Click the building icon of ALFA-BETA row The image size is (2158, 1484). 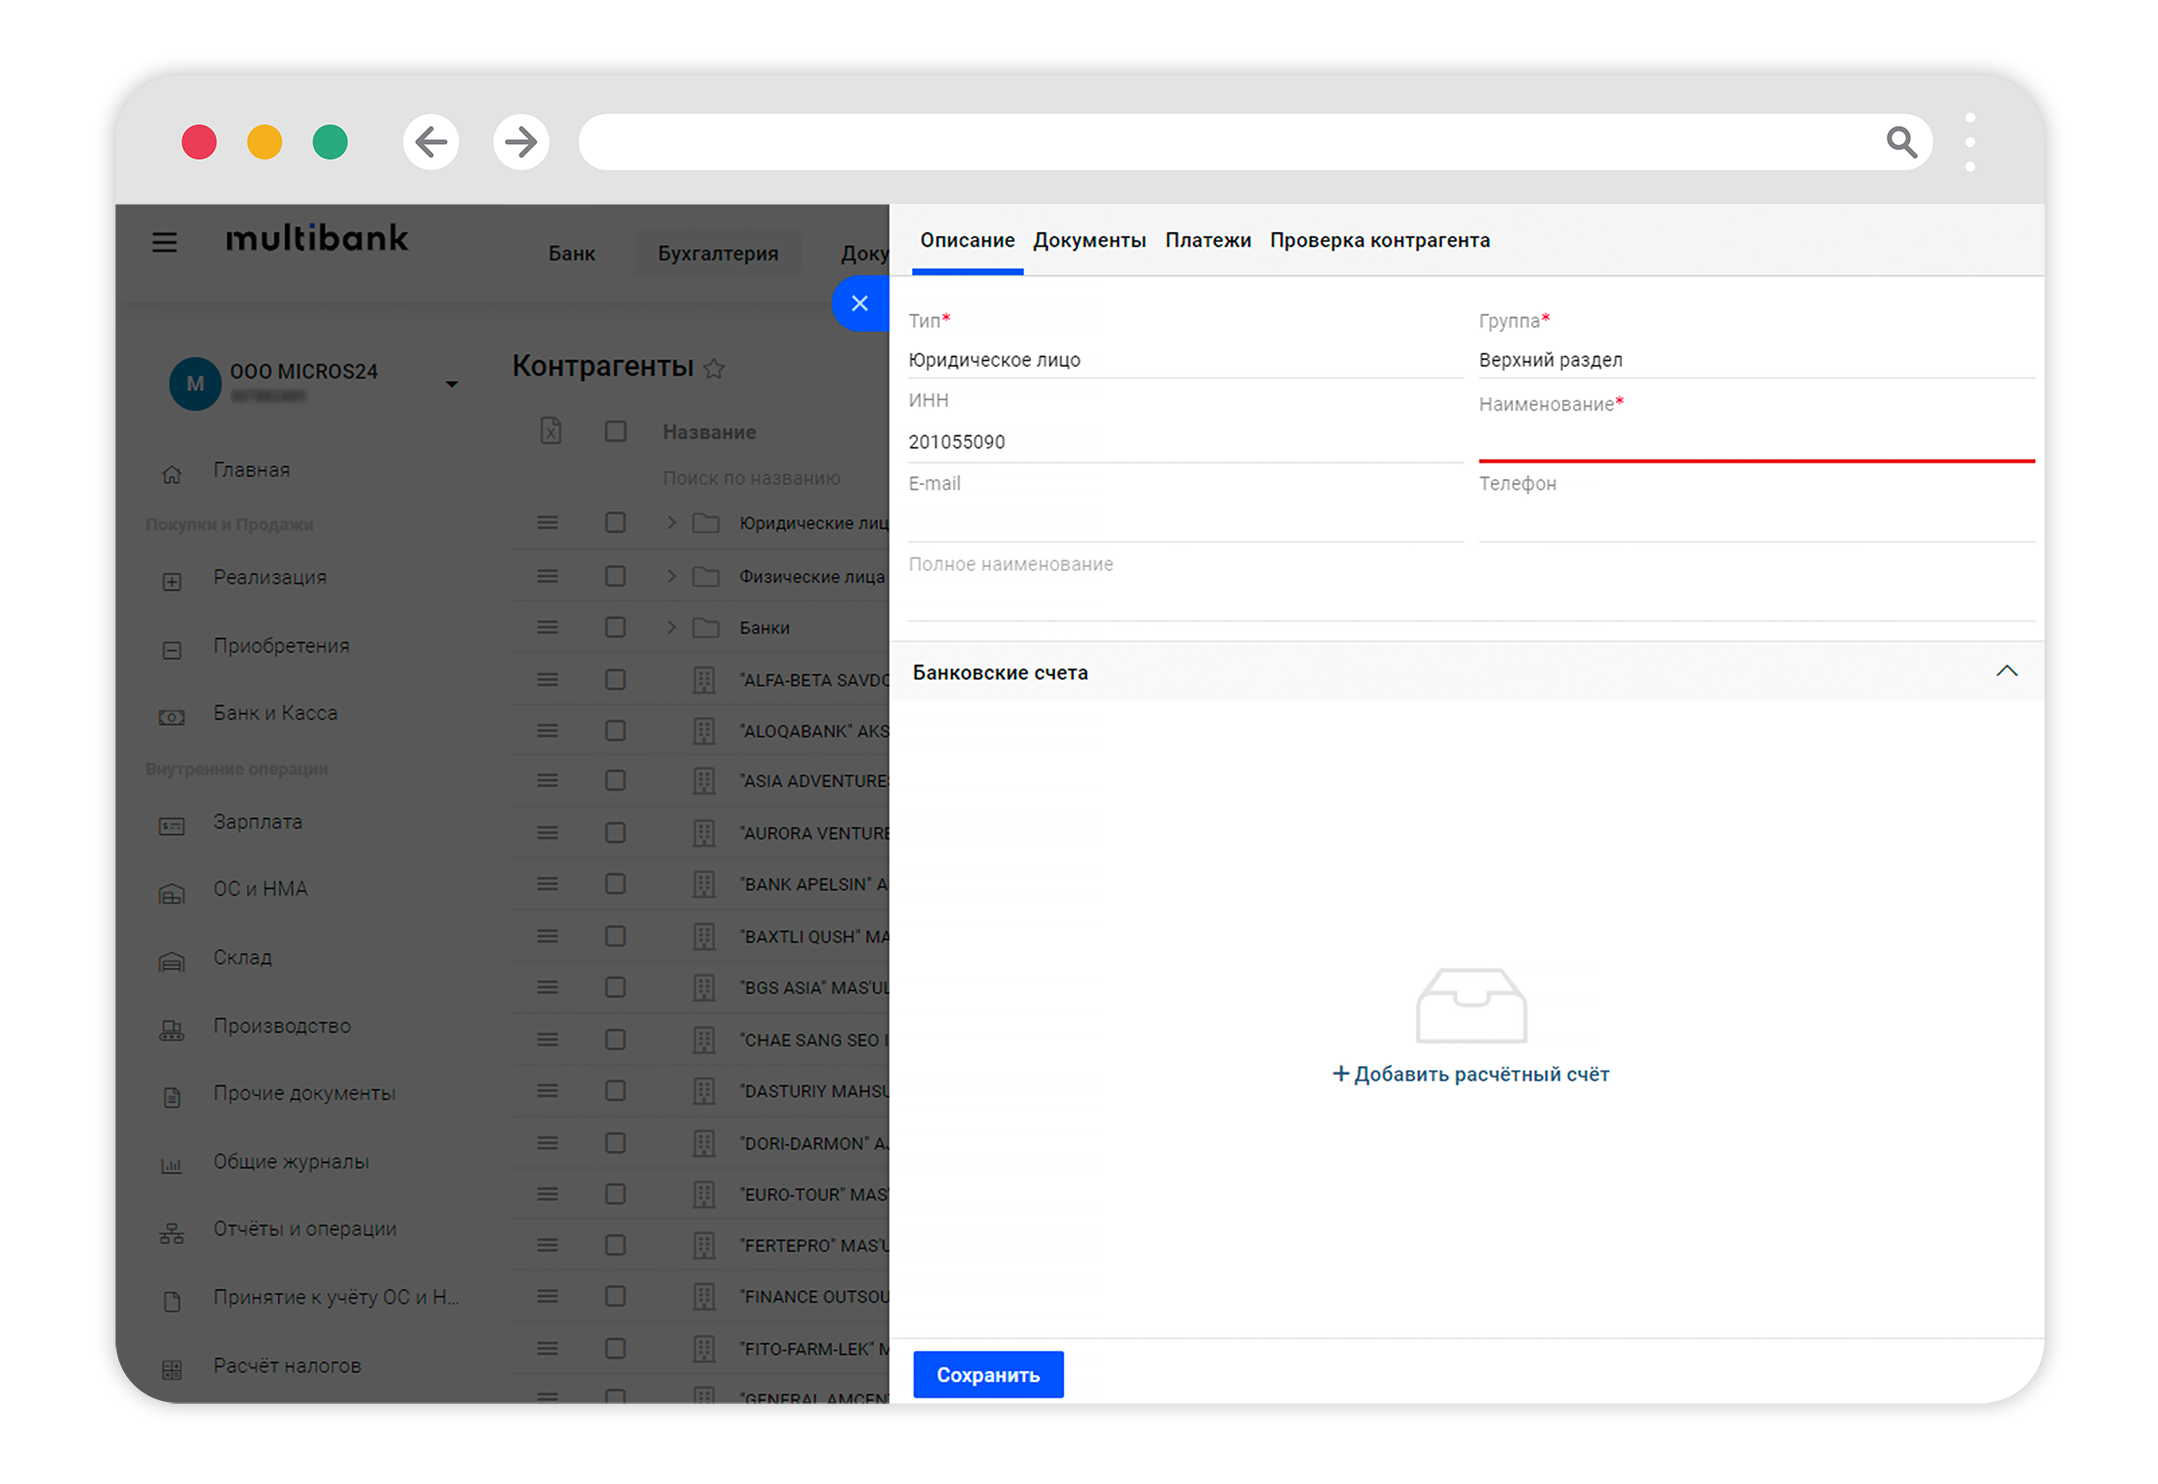pos(704,680)
